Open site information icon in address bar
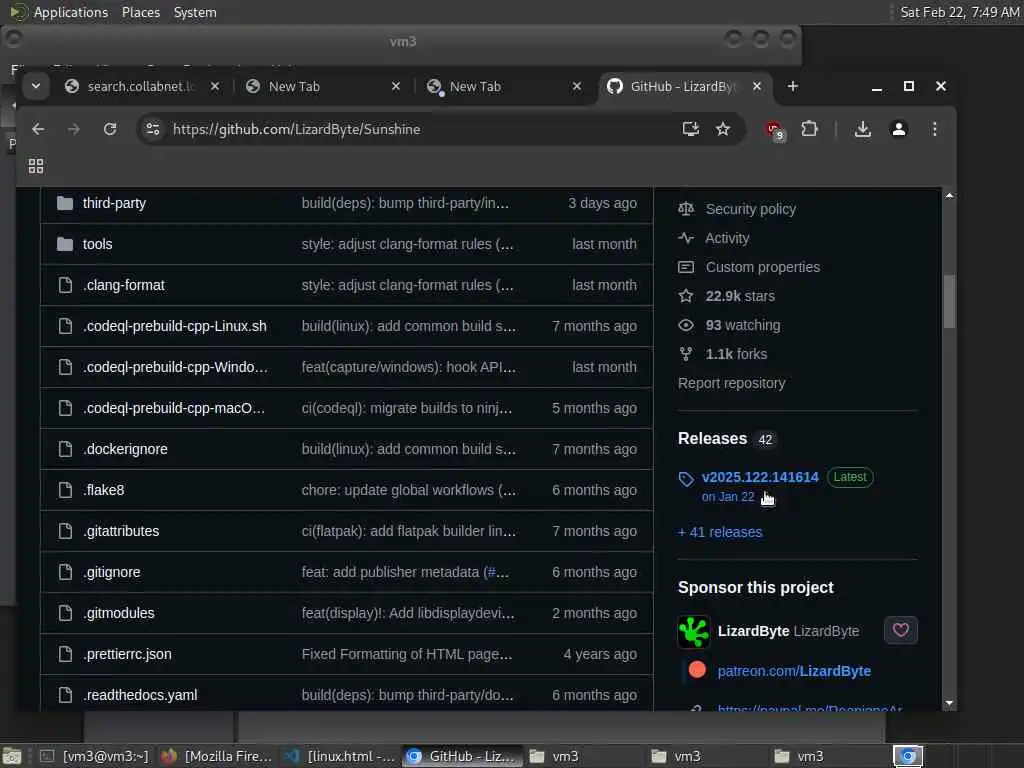Screen dimensions: 1024x768 pyautogui.click(x=153, y=129)
